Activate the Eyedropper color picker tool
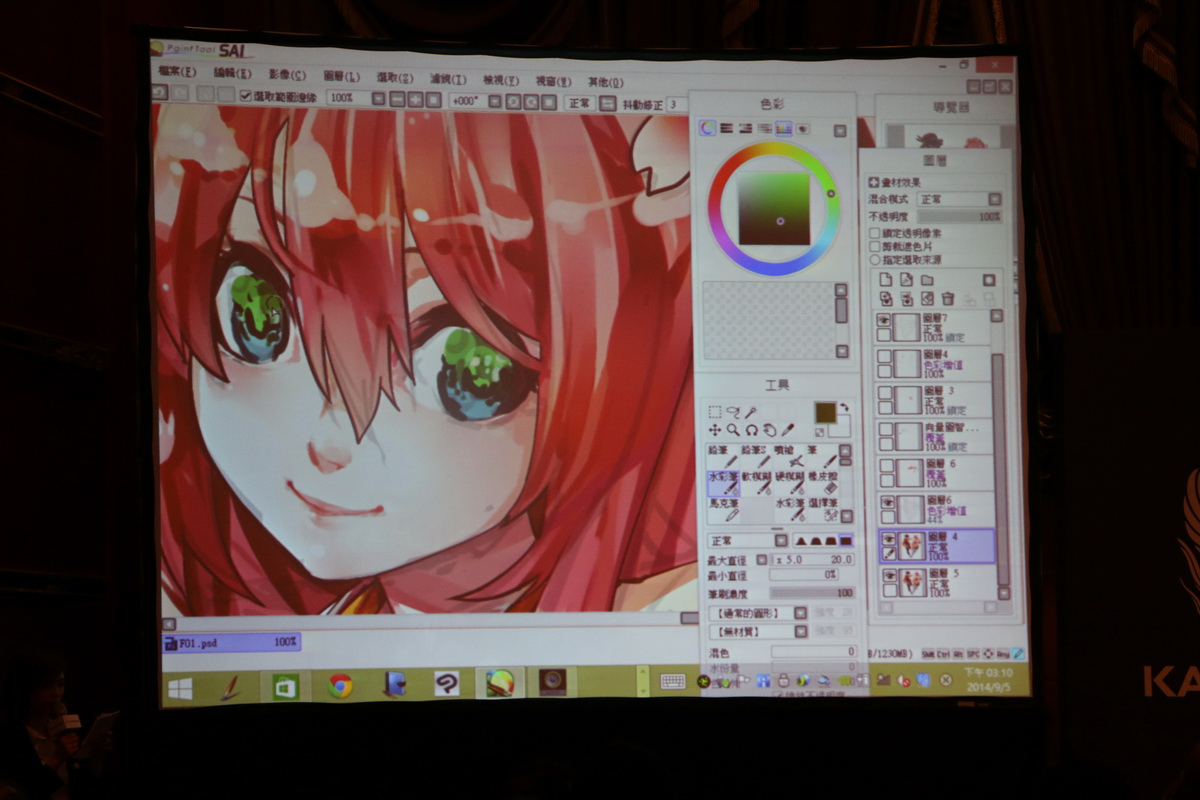The image size is (1200, 800). (x=787, y=429)
